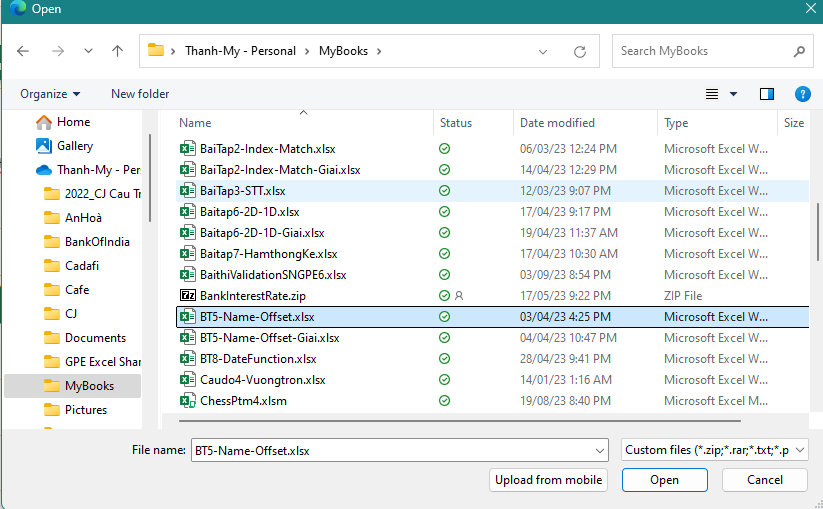This screenshot has height=509, width=823.
Task: Click the Back navigation arrow
Action: (x=23, y=51)
